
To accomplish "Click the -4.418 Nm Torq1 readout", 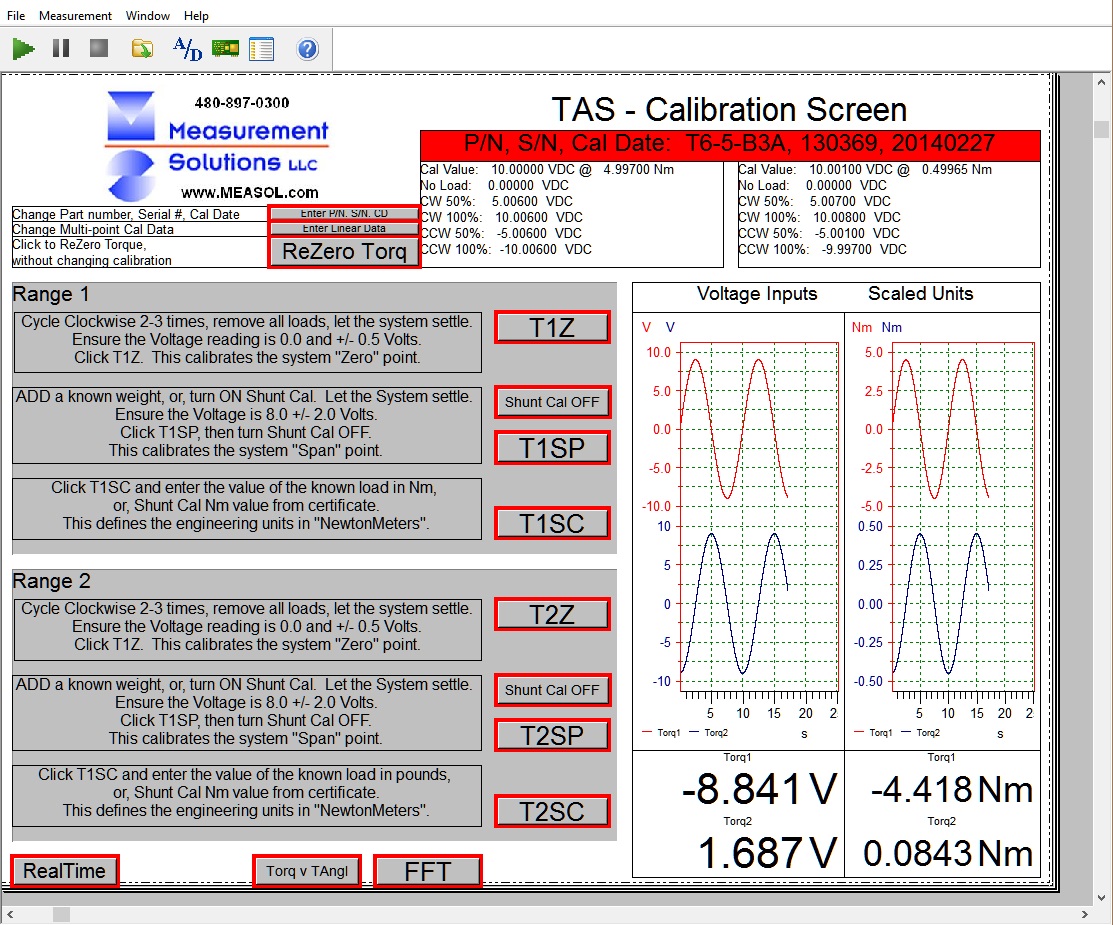I will click(951, 789).
